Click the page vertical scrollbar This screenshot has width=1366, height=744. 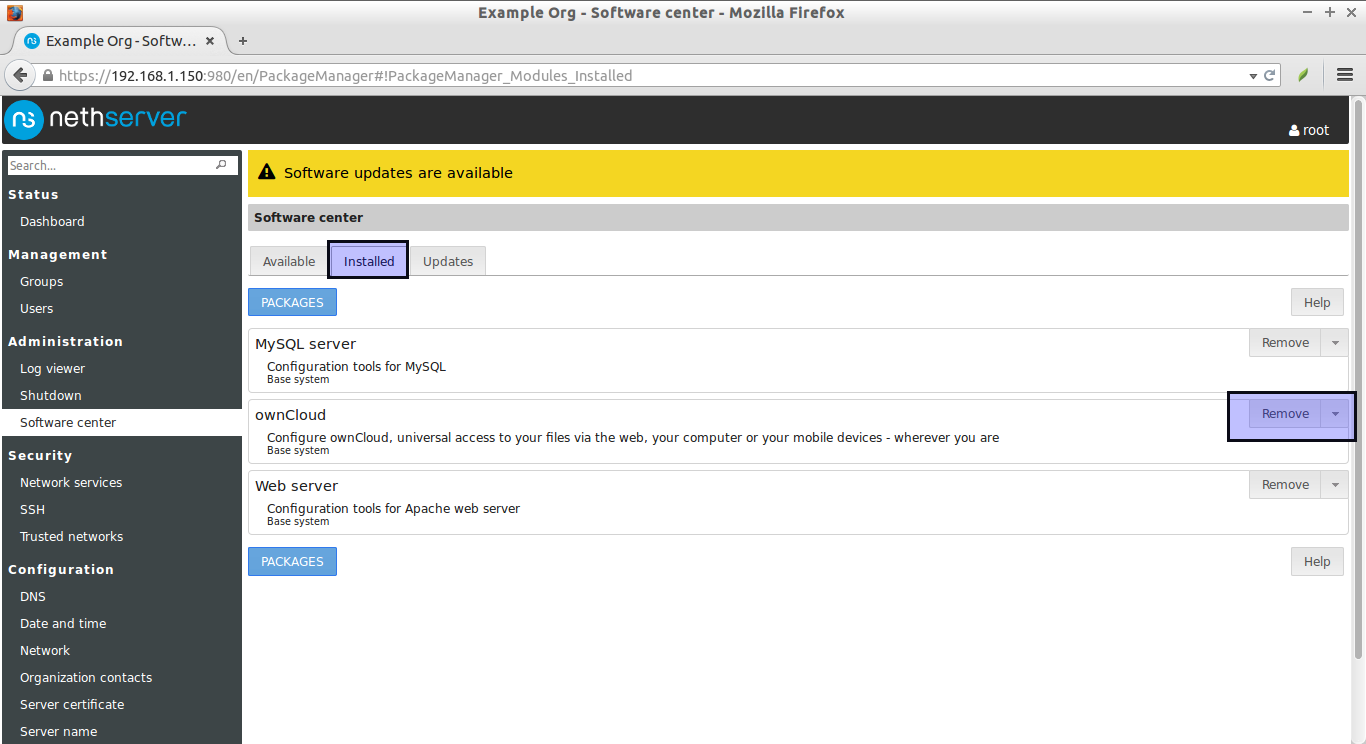pos(1358,380)
